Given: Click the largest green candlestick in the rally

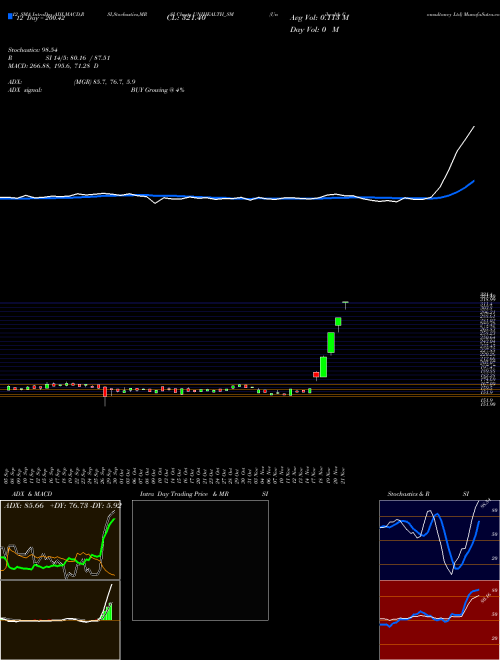Looking at the screenshot, I should point(331,343).
